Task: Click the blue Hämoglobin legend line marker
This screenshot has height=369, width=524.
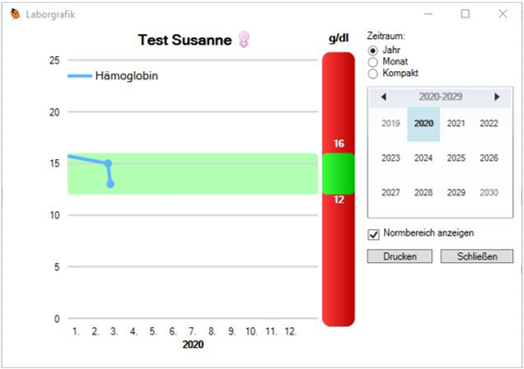Action: coord(80,76)
